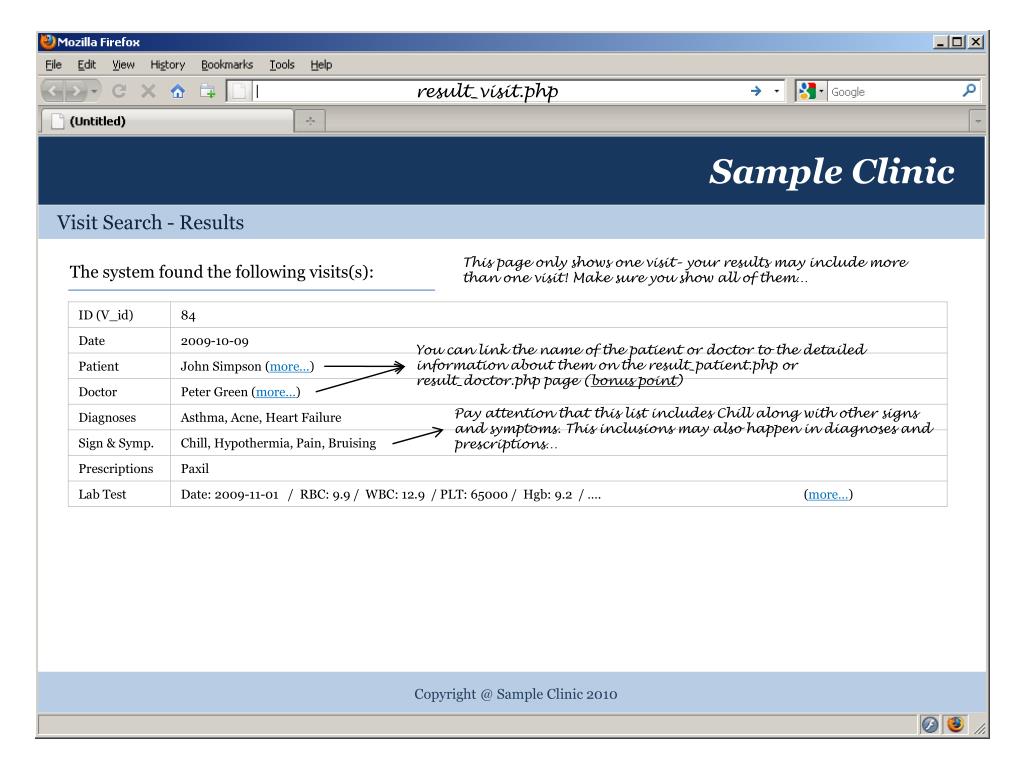This screenshot has width=1024, height=768.
Task: Open the Tools menu
Action: 282,65
